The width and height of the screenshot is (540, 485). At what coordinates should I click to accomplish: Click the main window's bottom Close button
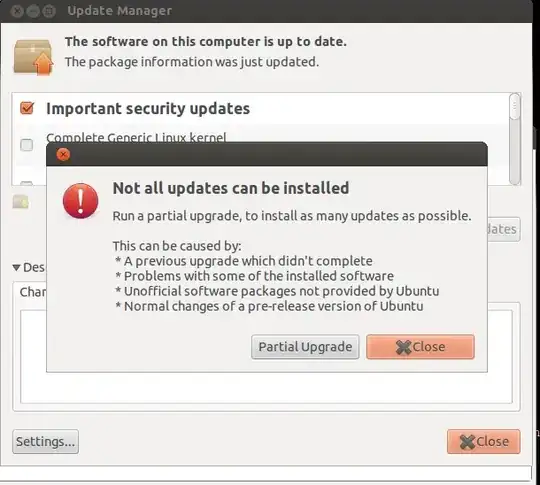(484, 442)
